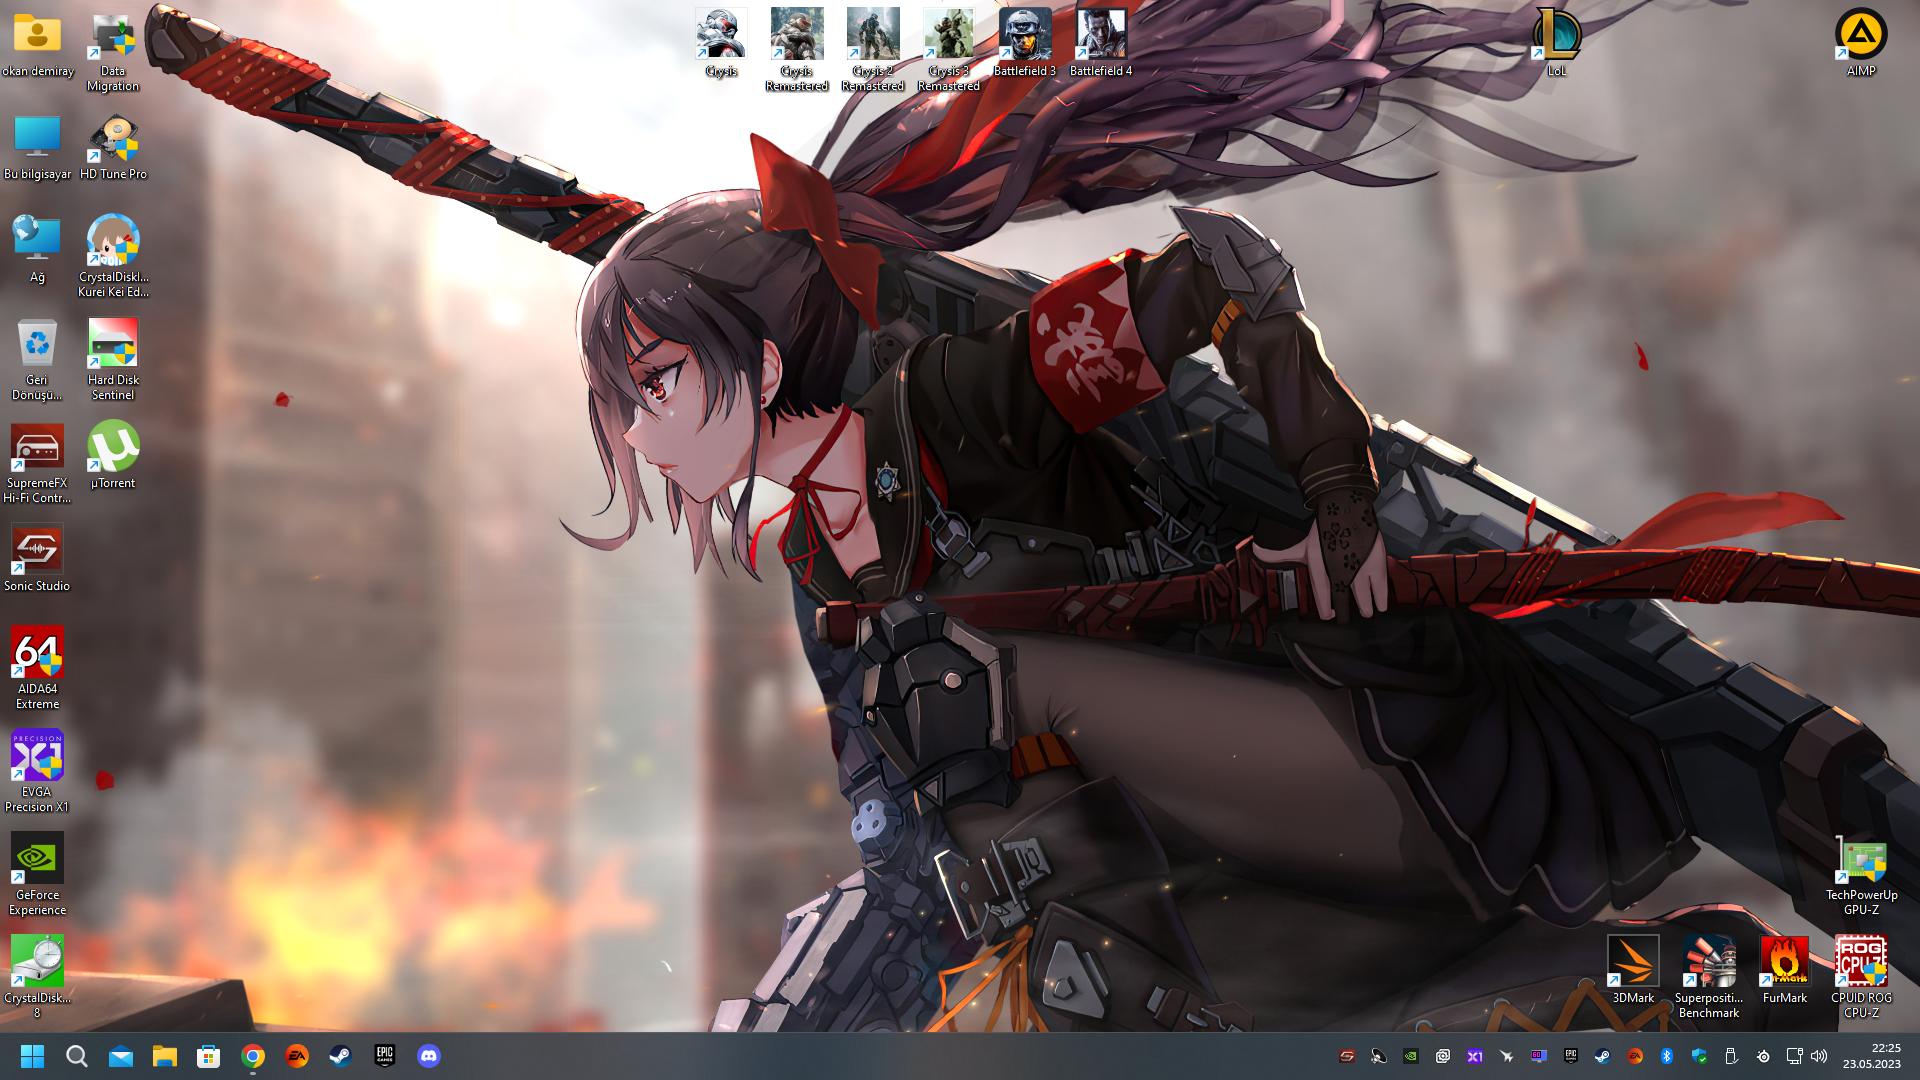This screenshot has width=1920, height=1080.
Task: Open the Windows Start menu
Action: (32, 1056)
